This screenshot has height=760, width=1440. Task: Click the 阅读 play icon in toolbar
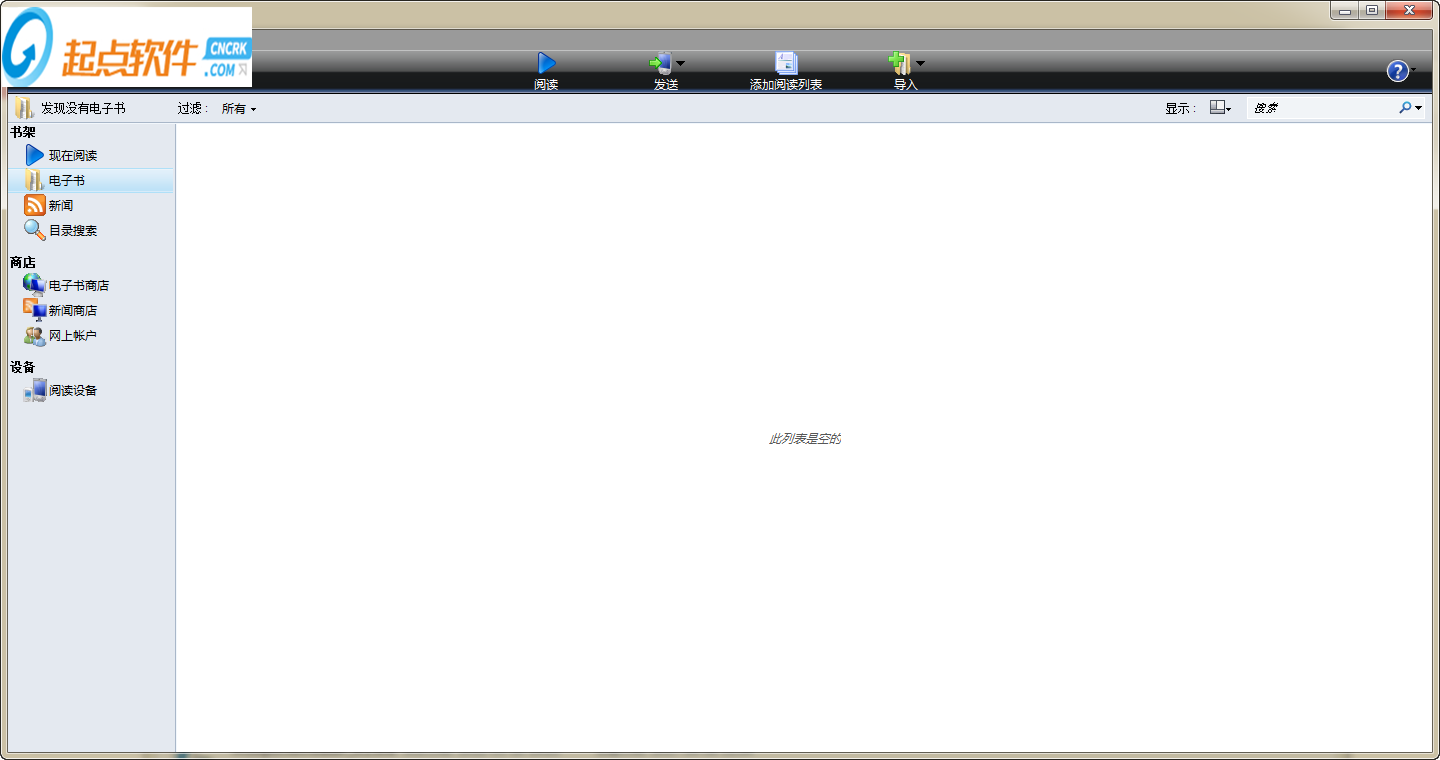[546, 63]
